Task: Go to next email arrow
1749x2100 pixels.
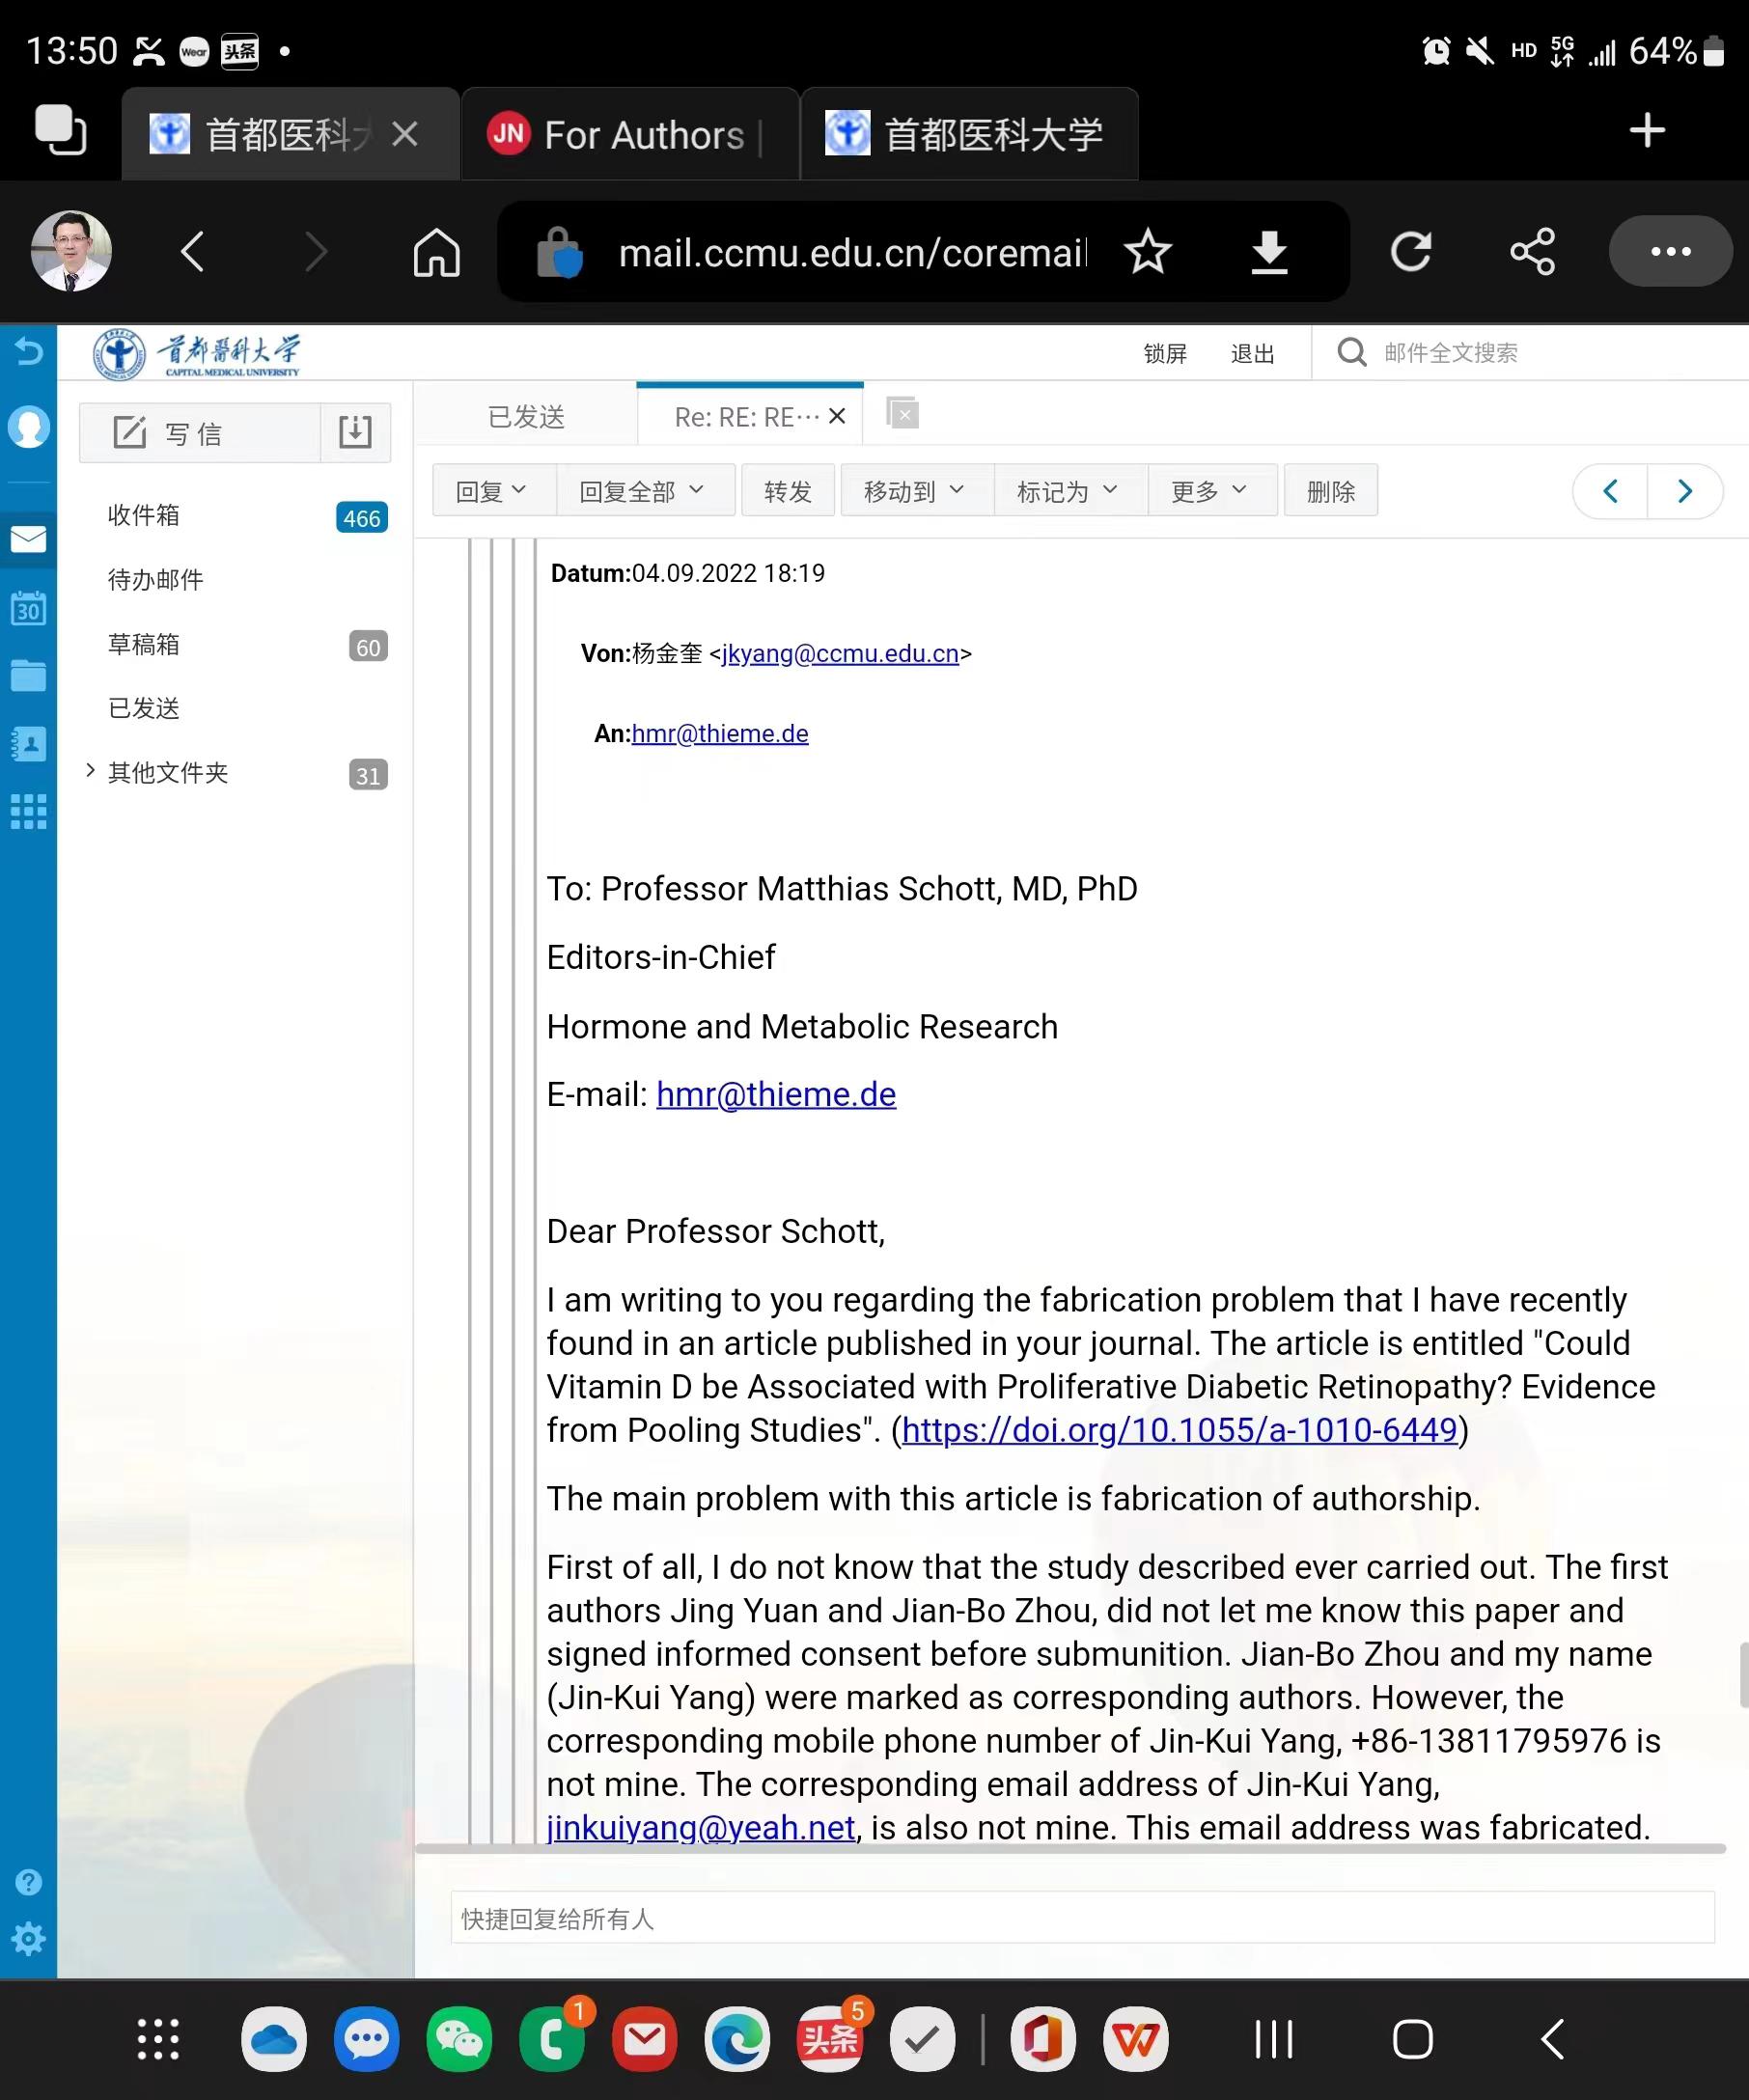Action: [x=1685, y=490]
